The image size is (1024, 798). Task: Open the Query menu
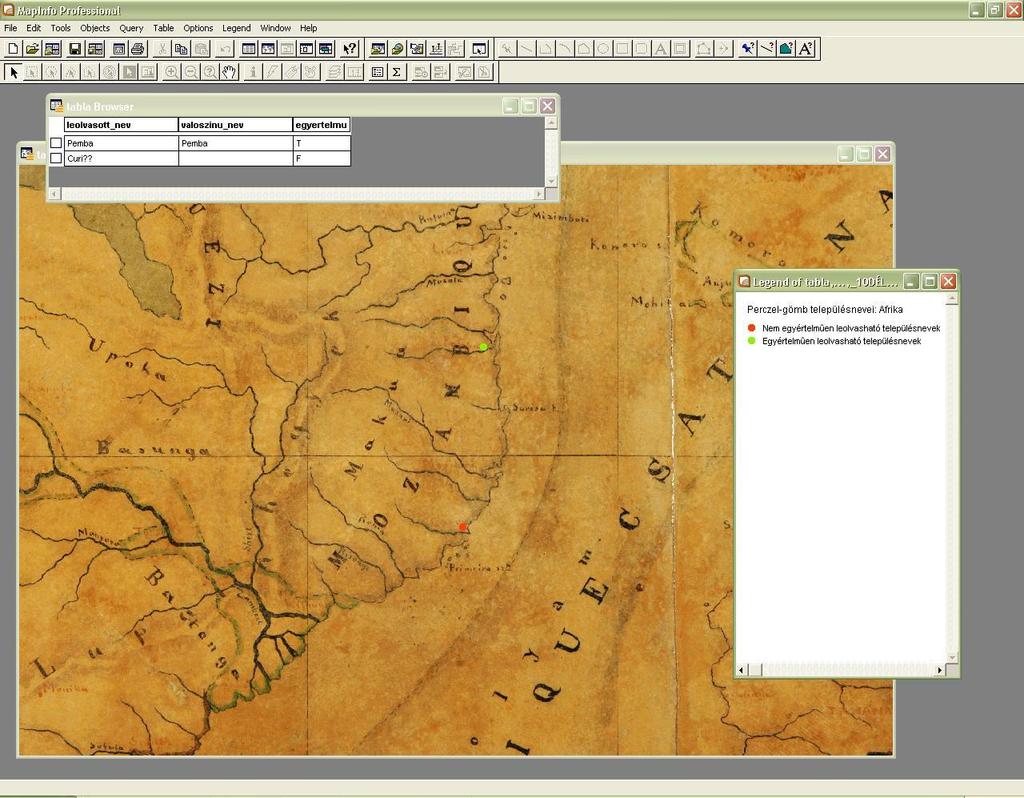click(131, 28)
